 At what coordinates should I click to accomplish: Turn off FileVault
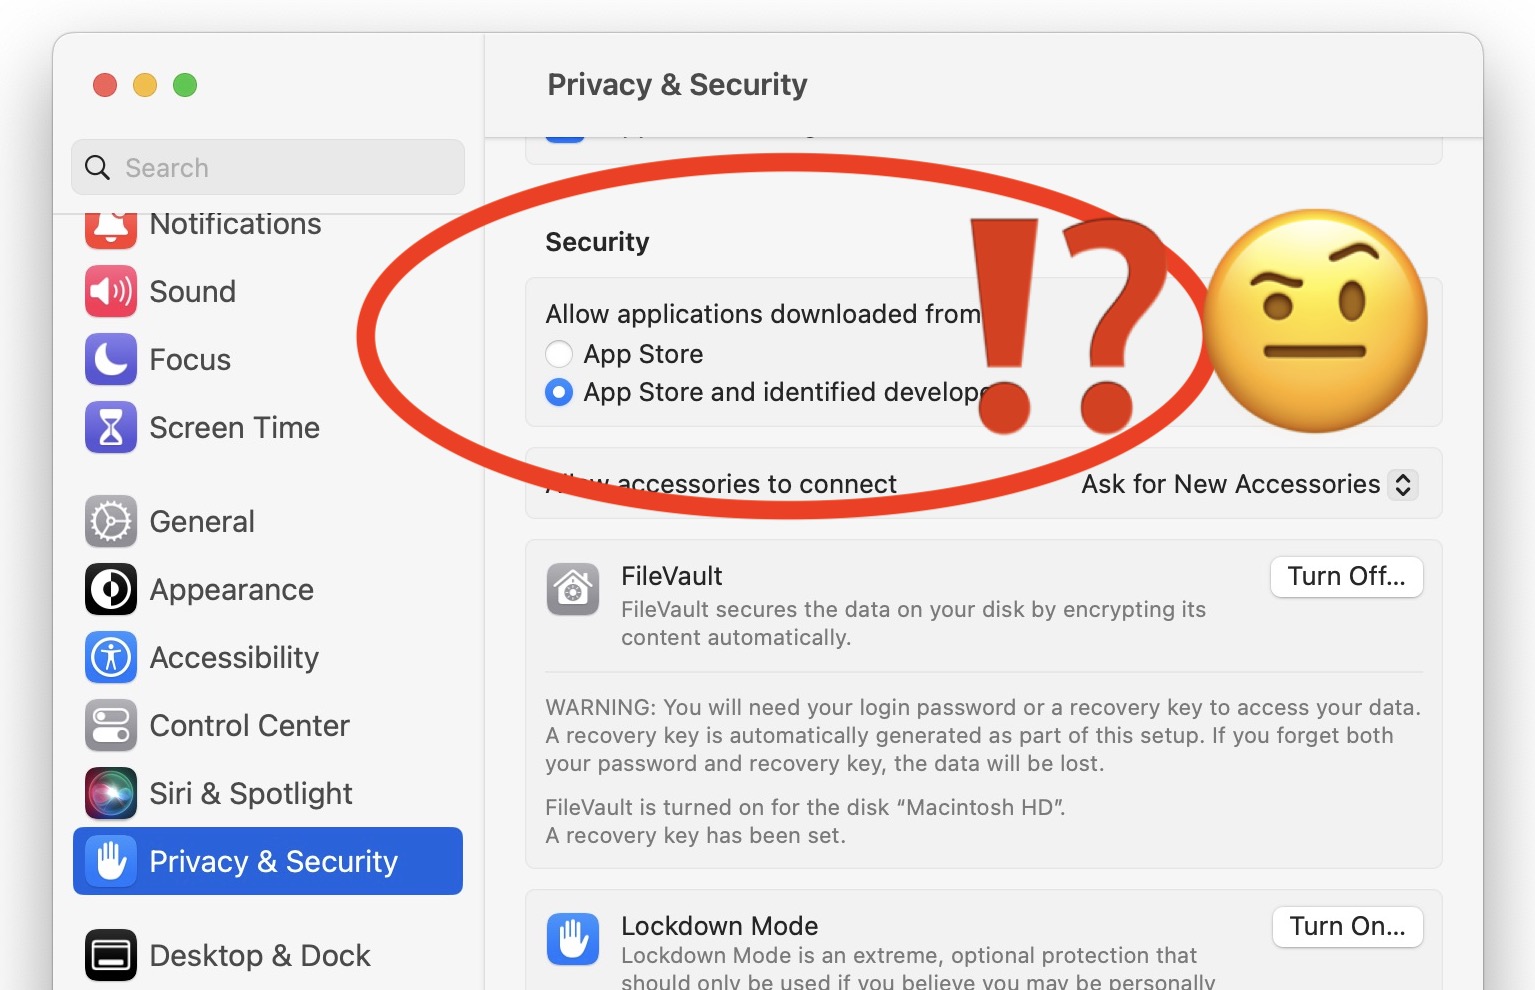pos(1346,577)
